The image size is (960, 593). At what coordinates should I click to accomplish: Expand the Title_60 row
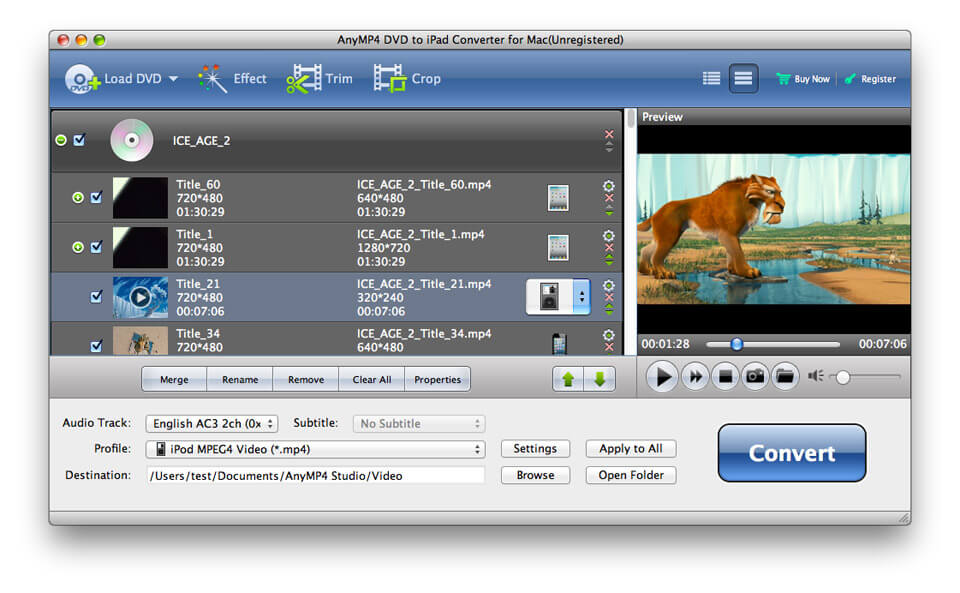(78, 197)
